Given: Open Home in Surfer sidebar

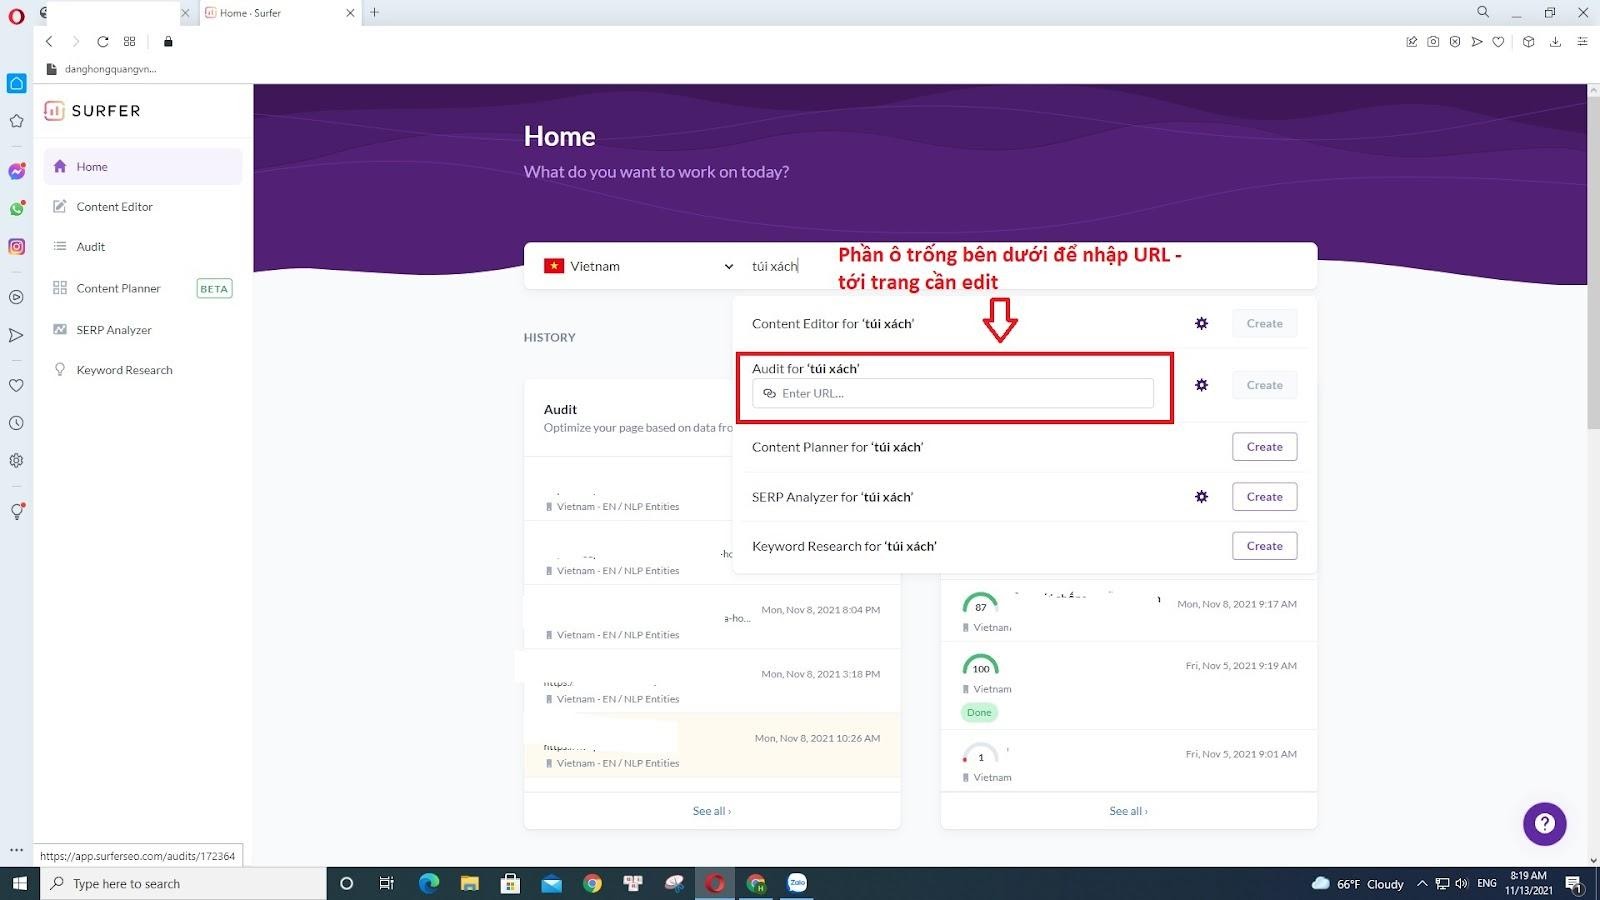Looking at the screenshot, I should point(142,167).
